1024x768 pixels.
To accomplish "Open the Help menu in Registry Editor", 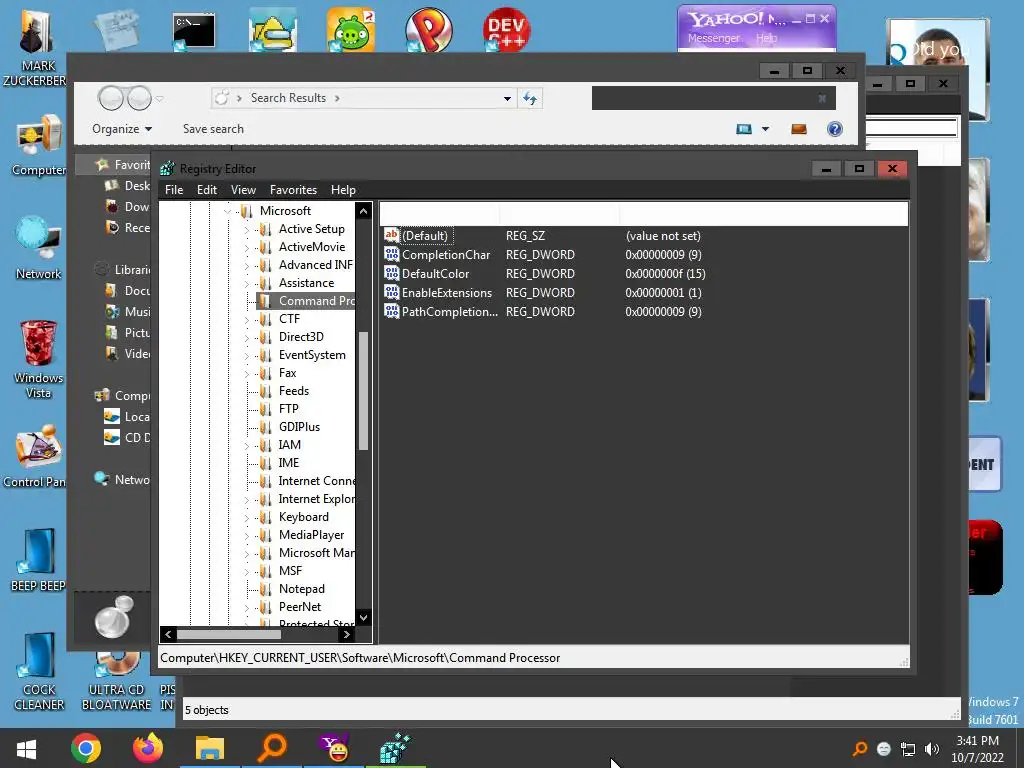I will click(343, 190).
